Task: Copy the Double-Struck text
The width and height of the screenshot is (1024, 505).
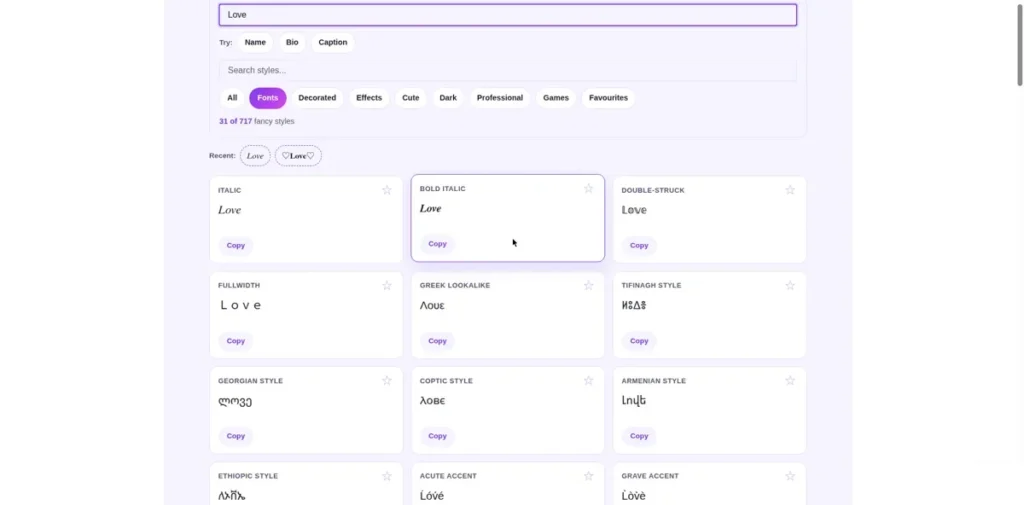Action: click(639, 246)
